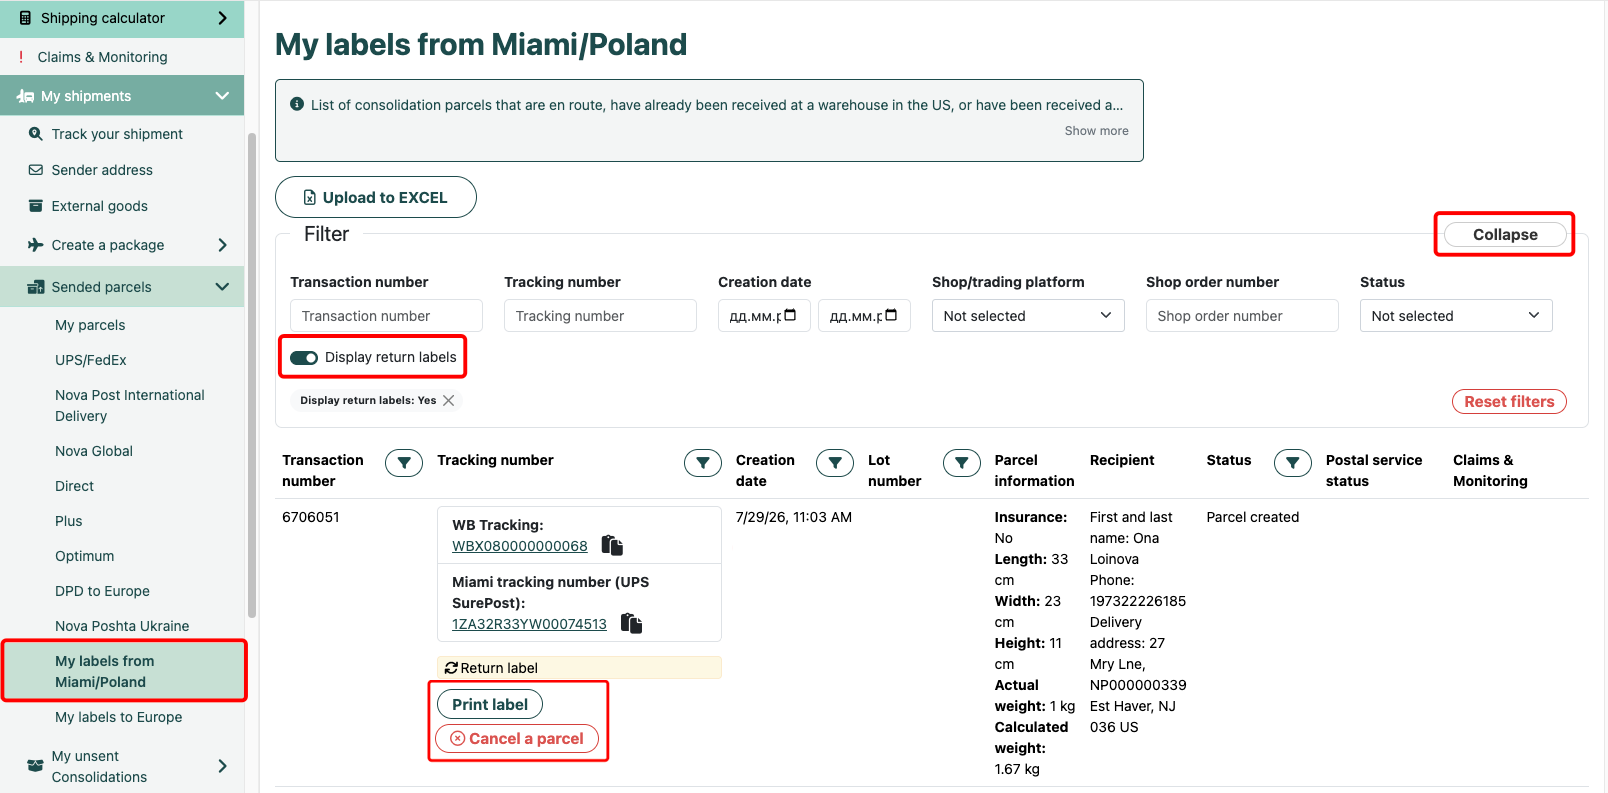Open the Status column filter

1293,462
